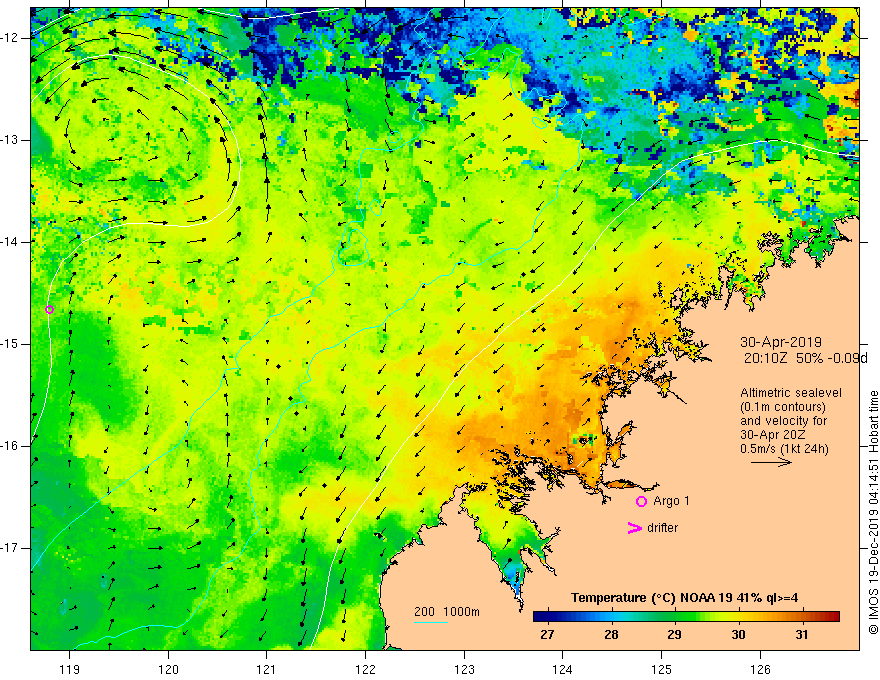Viewport: 880px width, 680px height.
Task: Click the IMOS copyright timestamp text
Action: (873, 513)
